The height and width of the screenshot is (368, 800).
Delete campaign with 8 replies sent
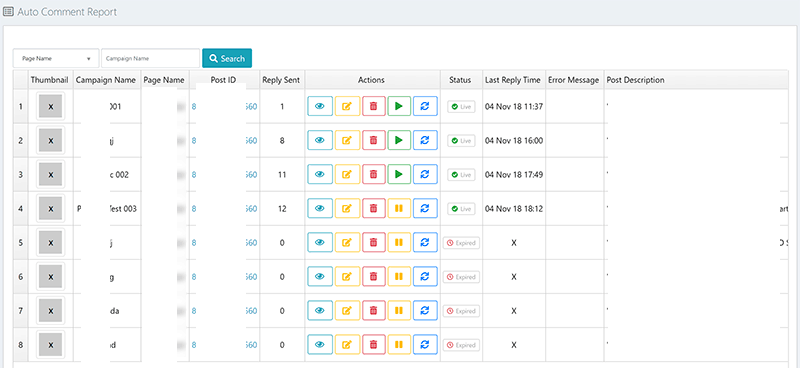point(374,140)
